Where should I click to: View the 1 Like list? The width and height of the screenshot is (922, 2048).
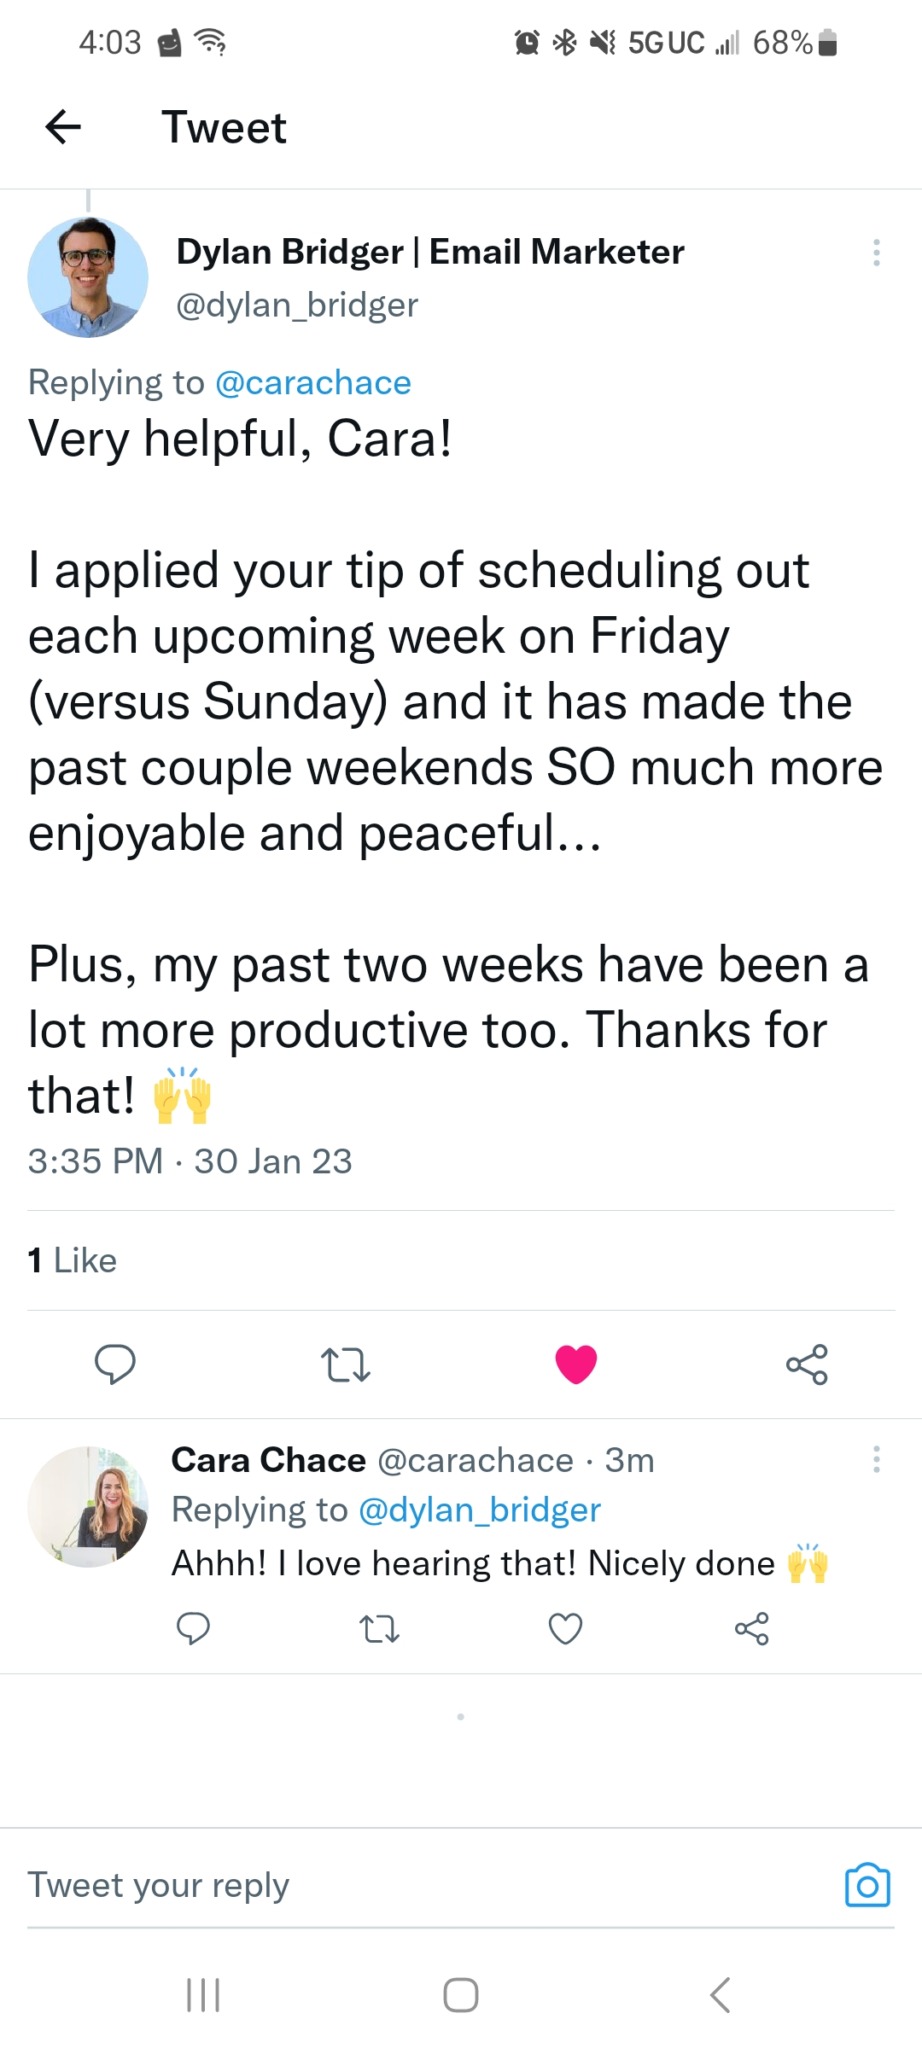click(72, 1260)
